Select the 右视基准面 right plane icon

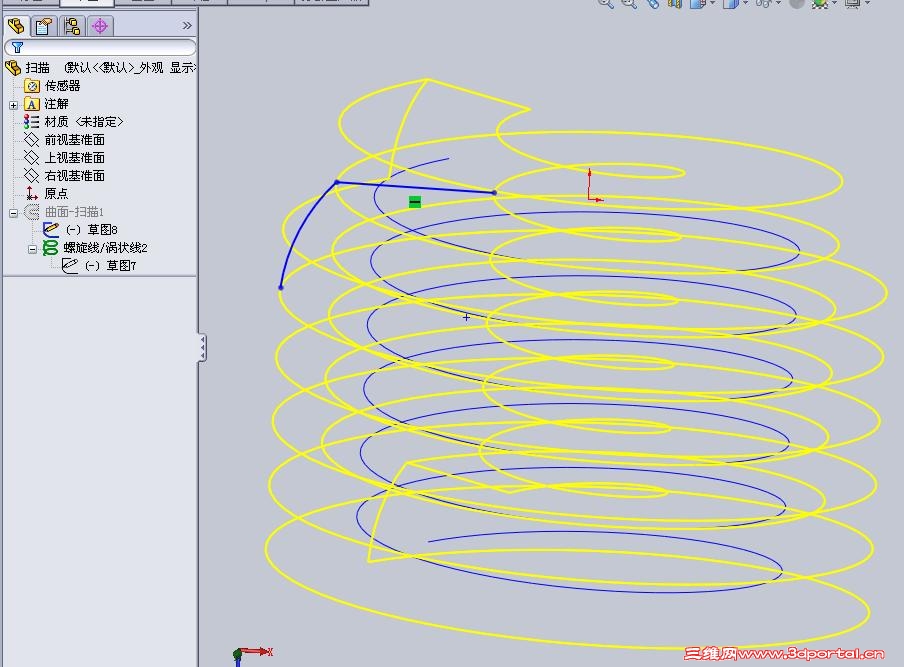pyautogui.click(x=31, y=175)
